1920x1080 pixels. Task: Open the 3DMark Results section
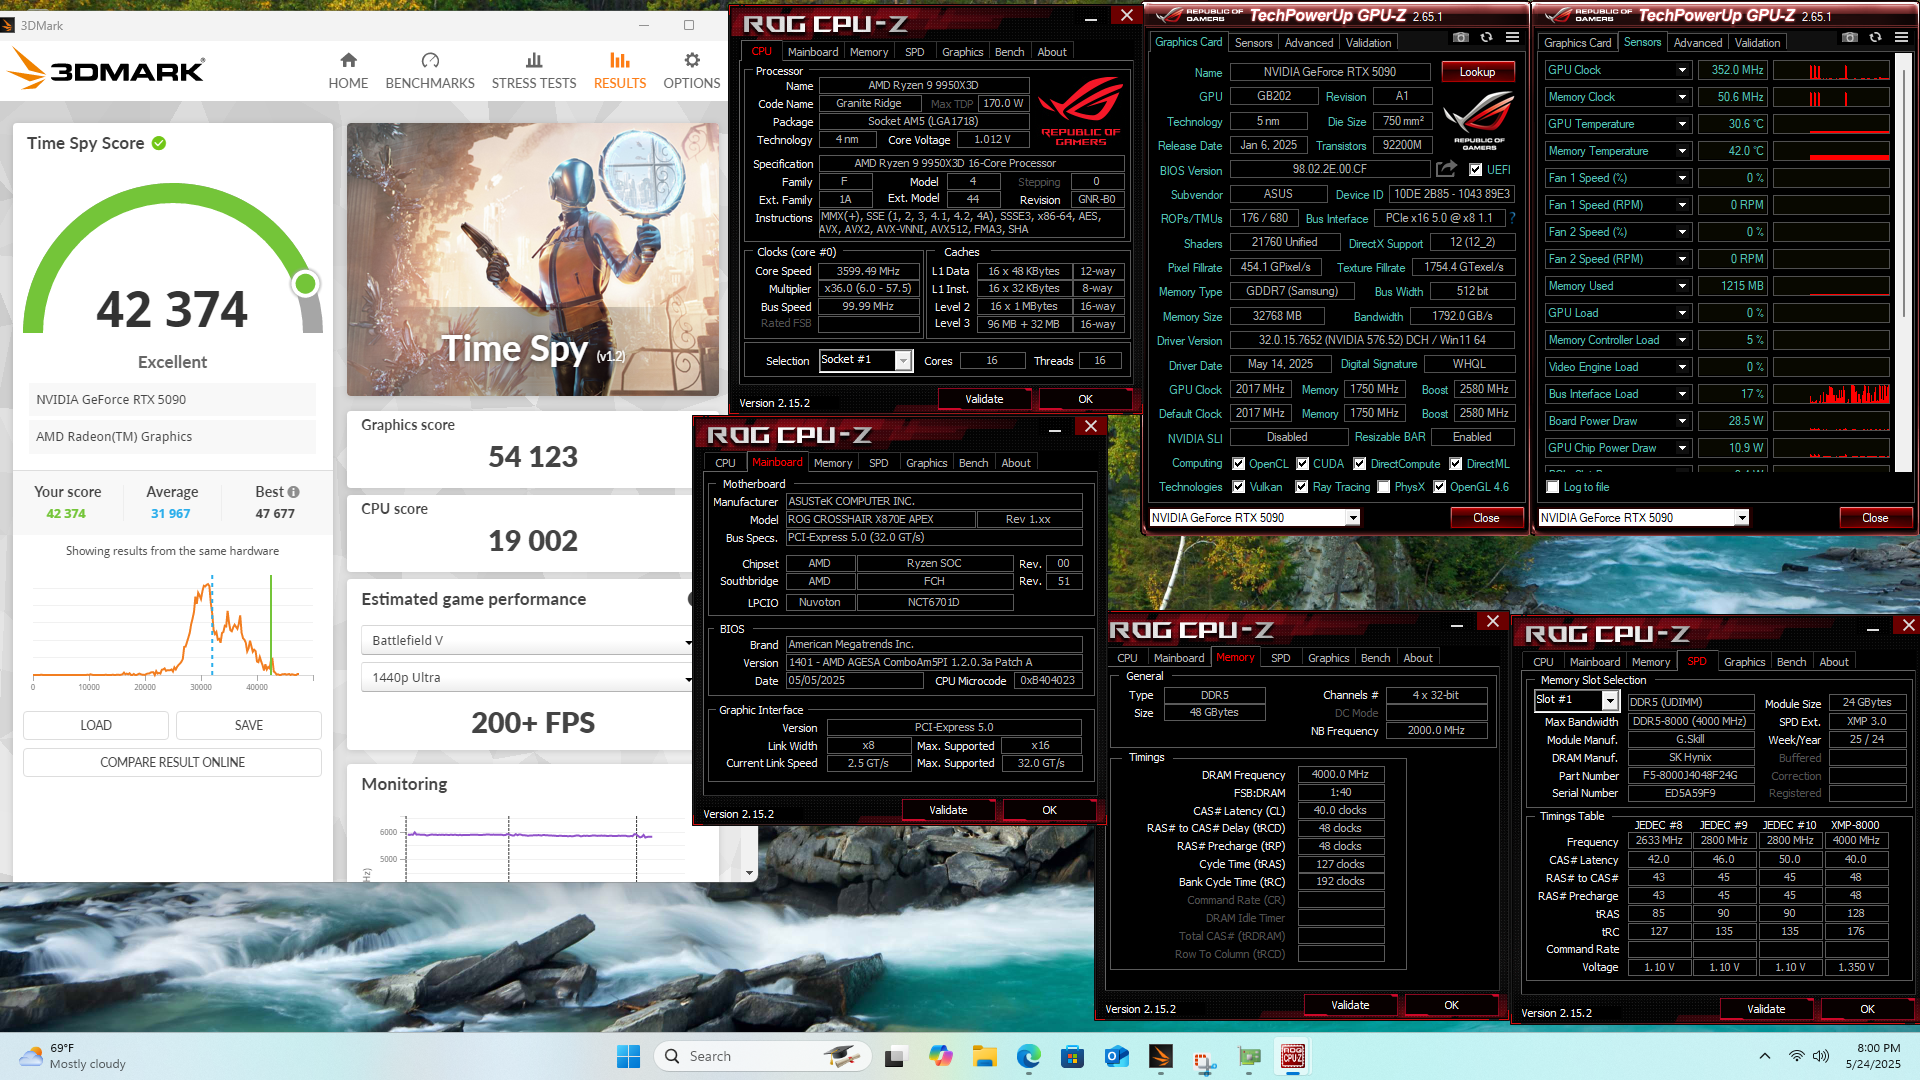(x=620, y=71)
